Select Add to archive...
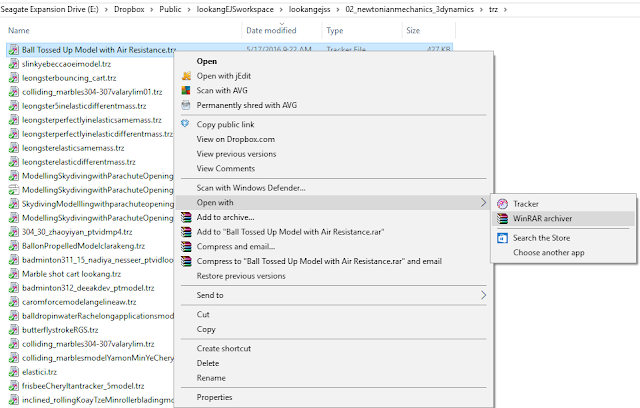Image resolution: width=640 pixels, height=408 pixels. click(225, 217)
